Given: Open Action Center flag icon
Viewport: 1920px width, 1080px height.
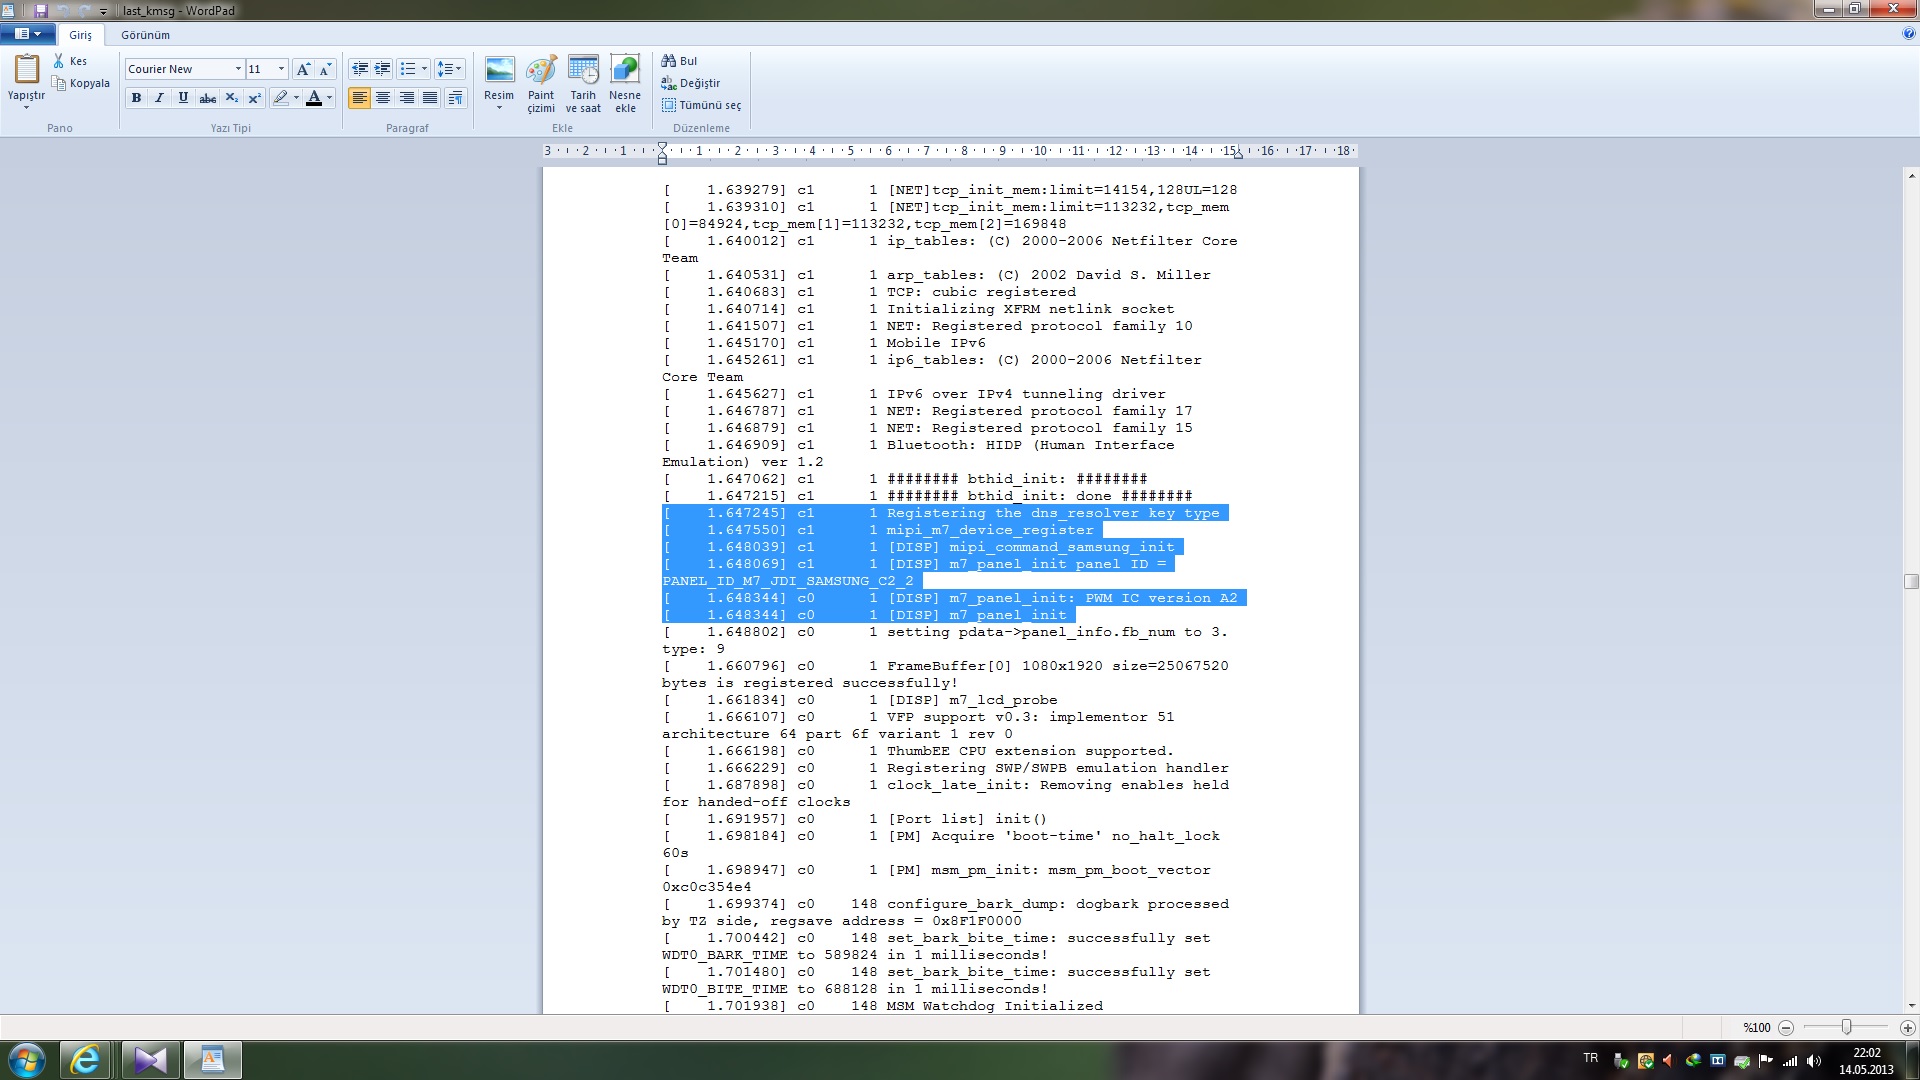Looking at the screenshot, I should point(1766,1061).
